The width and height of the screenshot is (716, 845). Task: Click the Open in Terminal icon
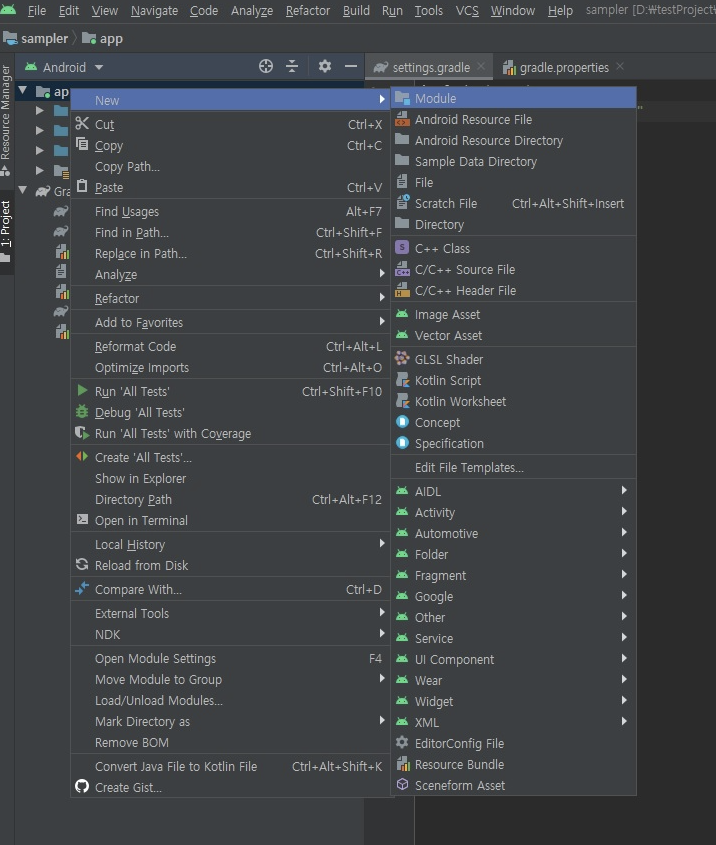(82, 520)
